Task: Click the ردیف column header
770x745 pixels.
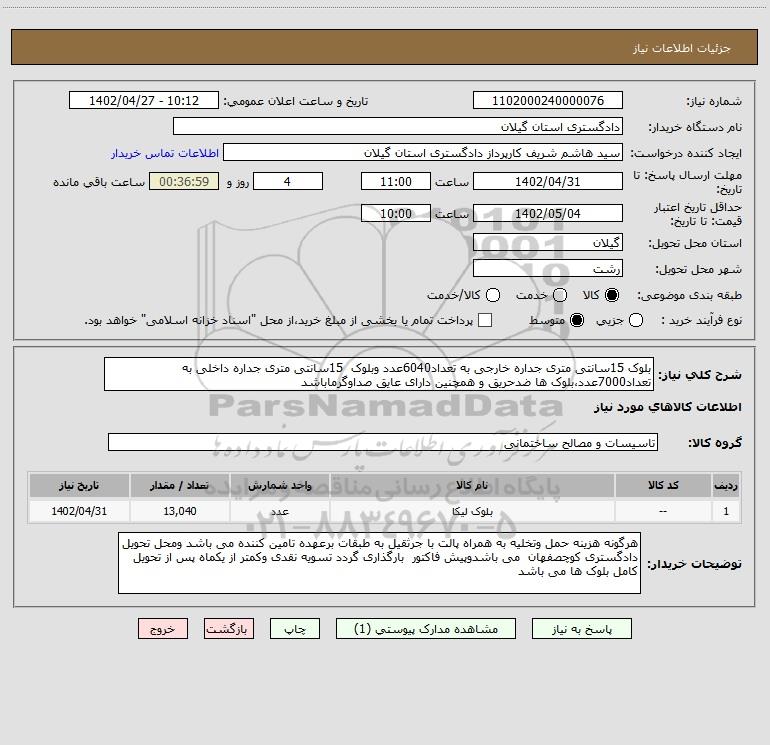Action: click(x=726, y=485)
